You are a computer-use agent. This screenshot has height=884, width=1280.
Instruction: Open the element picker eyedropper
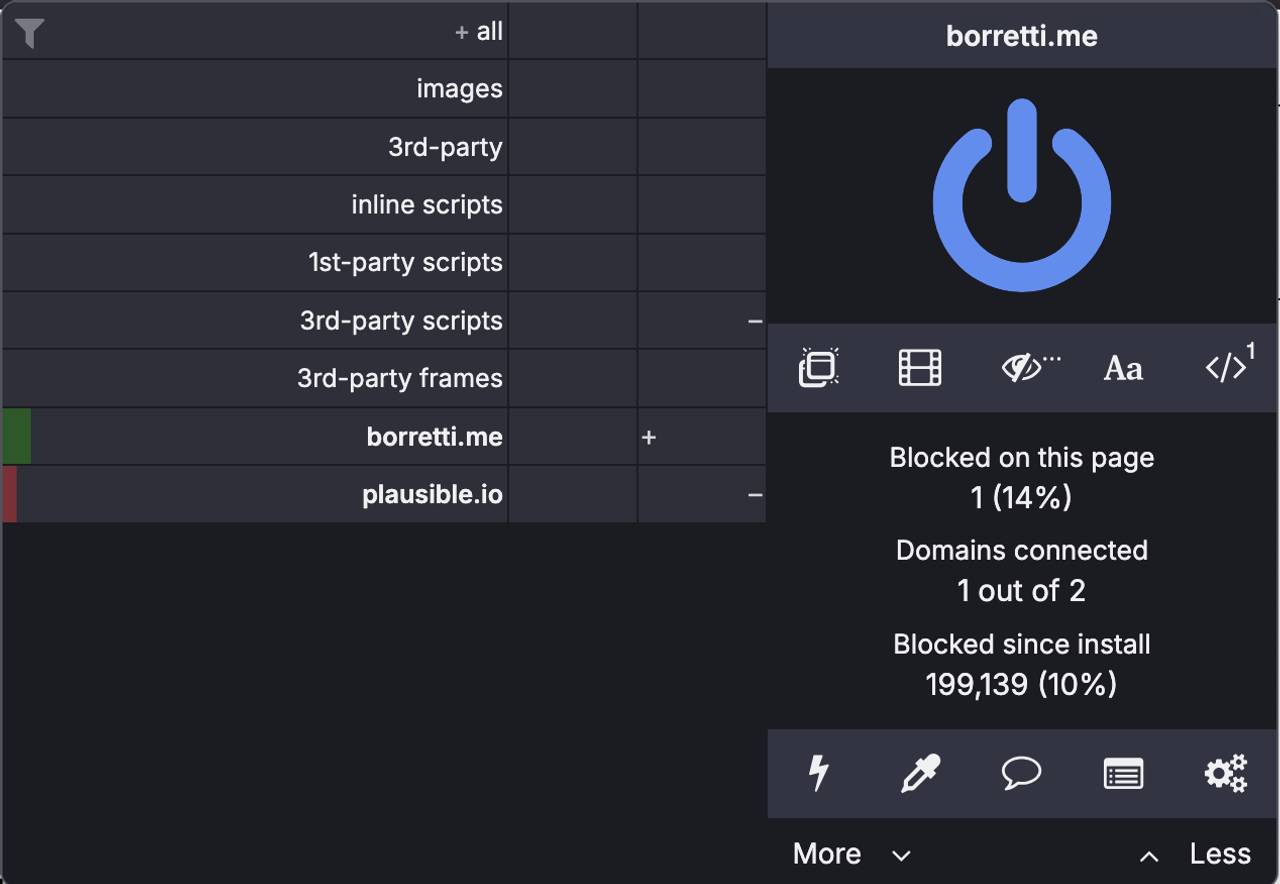920,773
